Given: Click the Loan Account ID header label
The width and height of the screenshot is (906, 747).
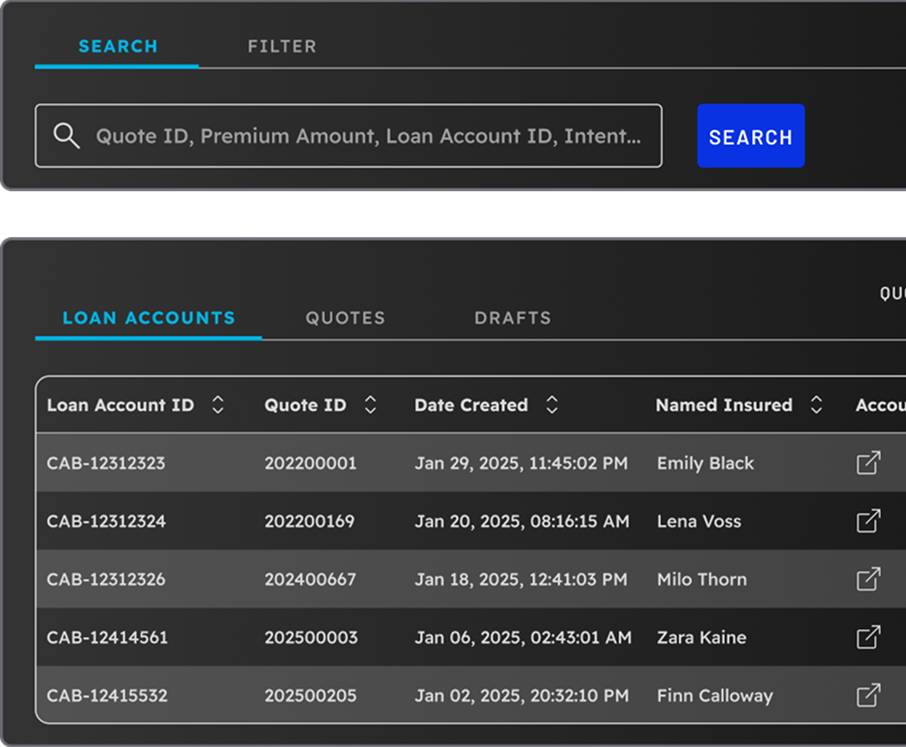Looking at the screenshot, I should tap(120, 405).
